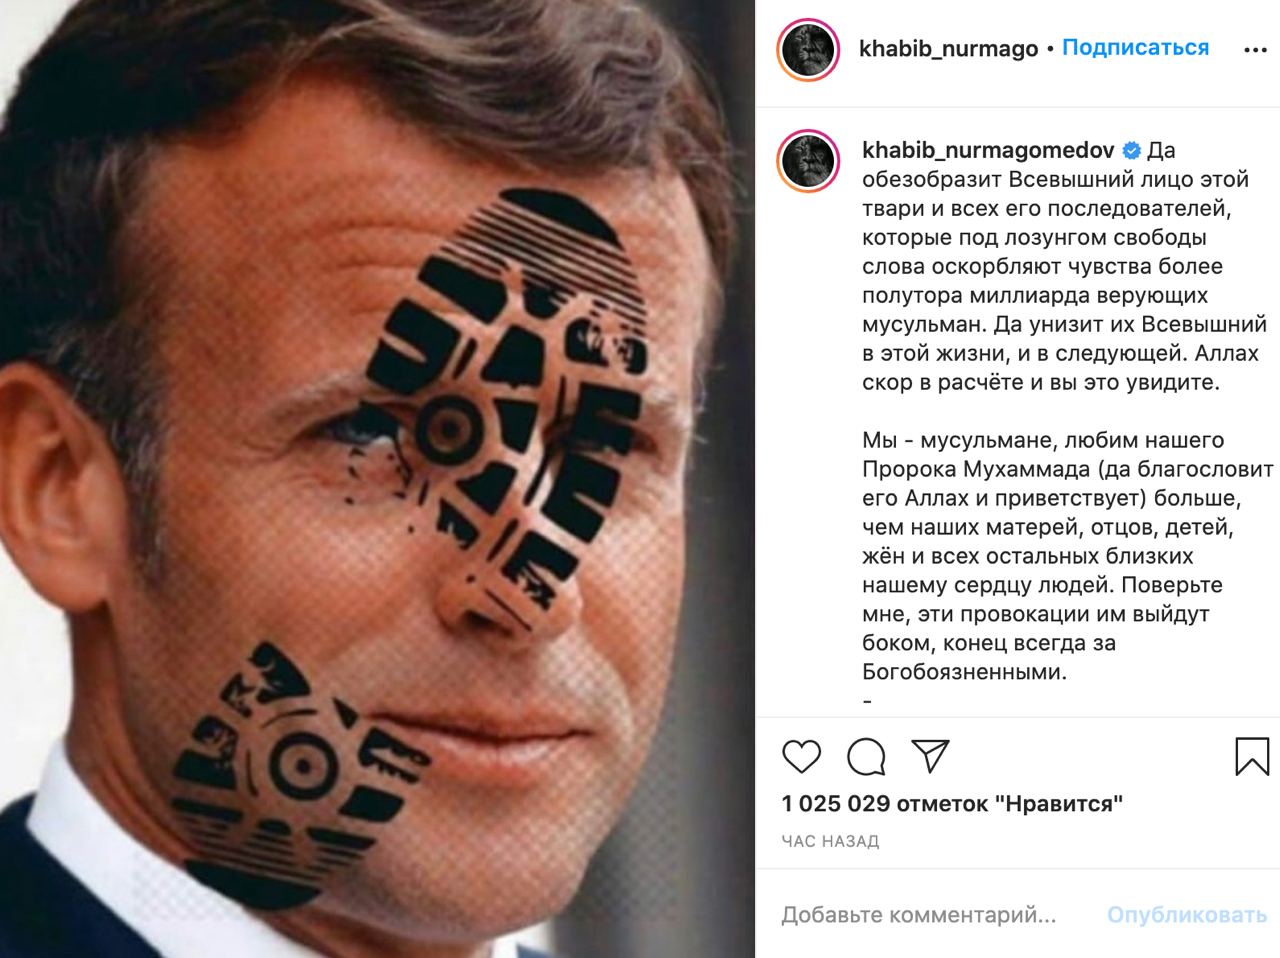Share the post with the paper plane icon
The height and width of the screenshot is (958, 1280).
930,757
